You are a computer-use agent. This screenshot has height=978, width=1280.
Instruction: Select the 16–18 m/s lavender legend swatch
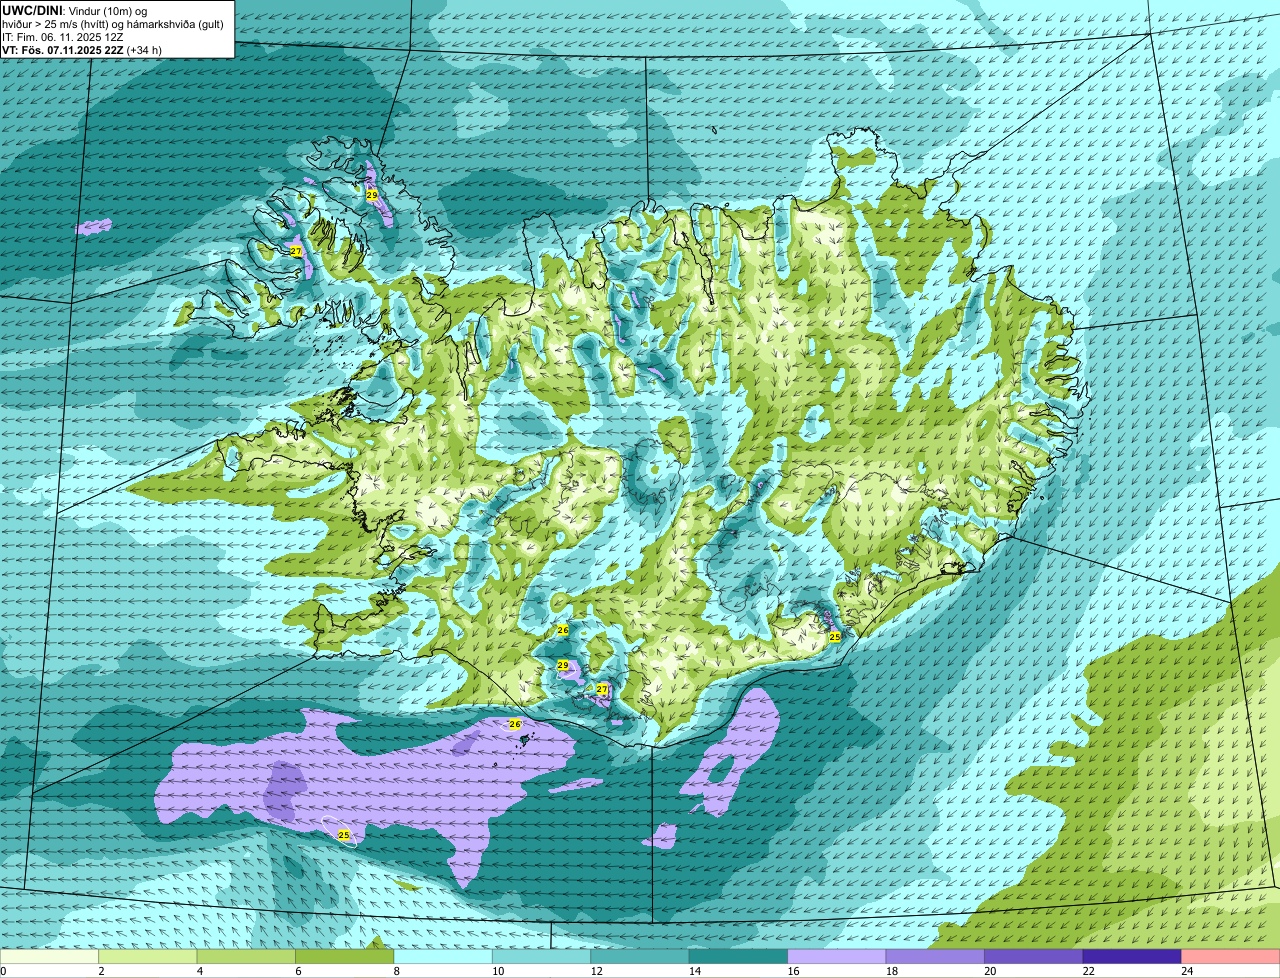838,957
